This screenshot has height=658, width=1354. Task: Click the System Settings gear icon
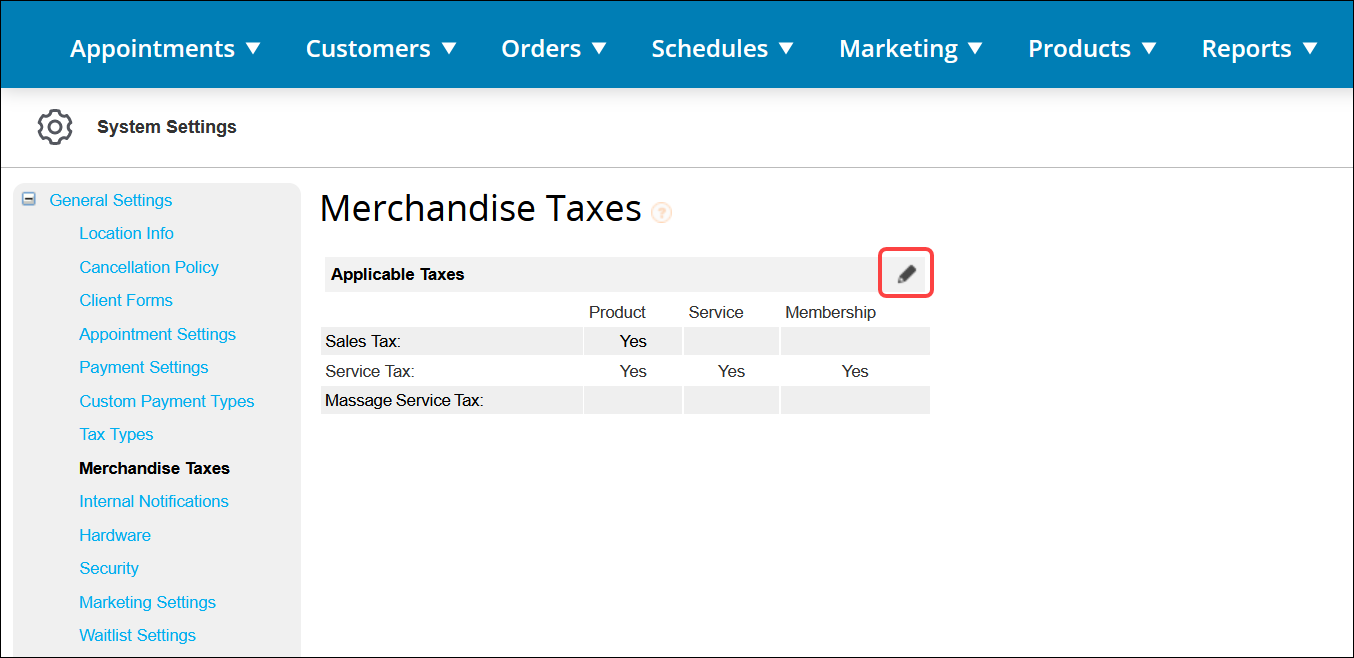54,127
